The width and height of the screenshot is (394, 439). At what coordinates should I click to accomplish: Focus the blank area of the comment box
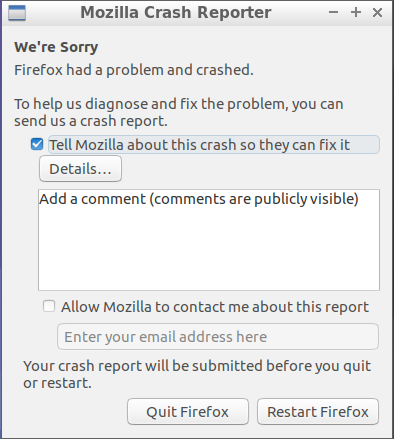pyautogui.click(x=209, y=250)
